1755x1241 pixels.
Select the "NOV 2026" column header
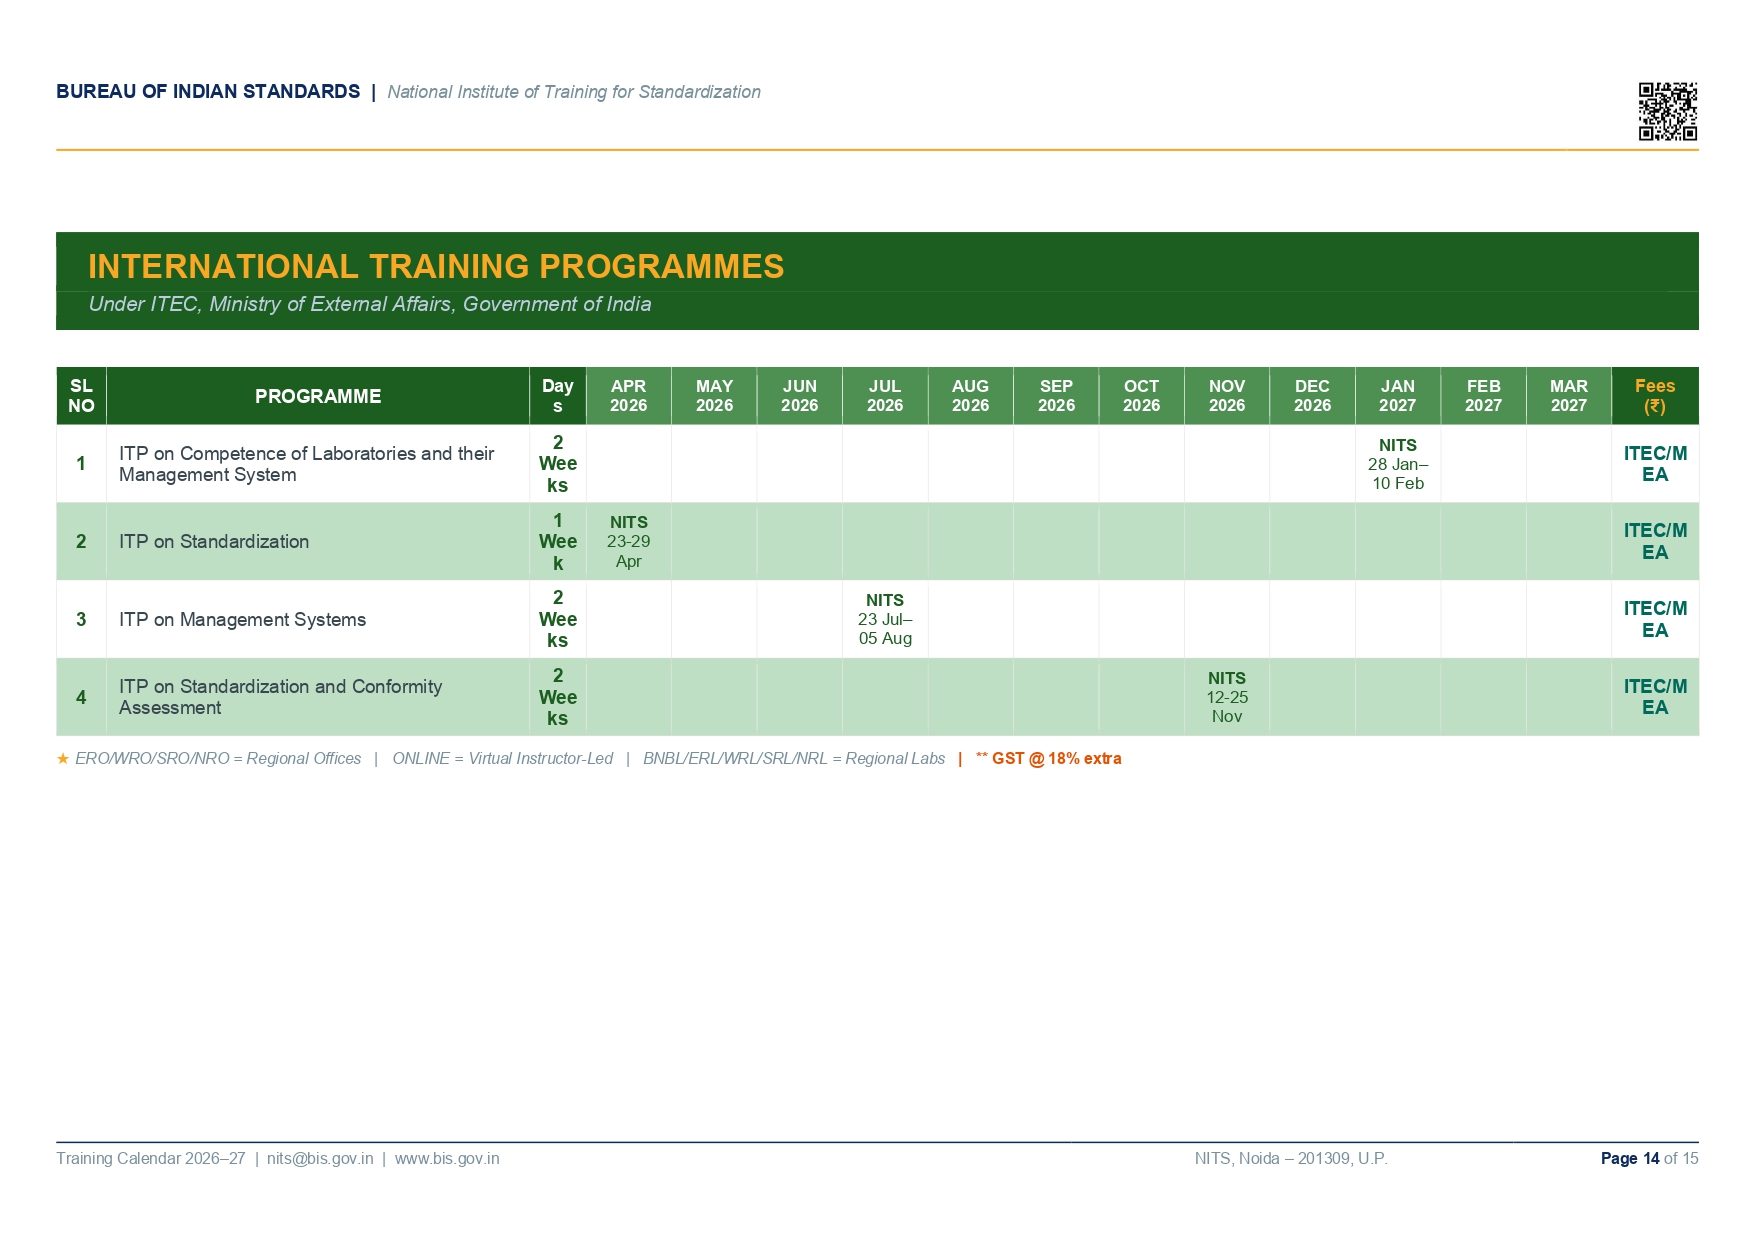pos(1227,396)
